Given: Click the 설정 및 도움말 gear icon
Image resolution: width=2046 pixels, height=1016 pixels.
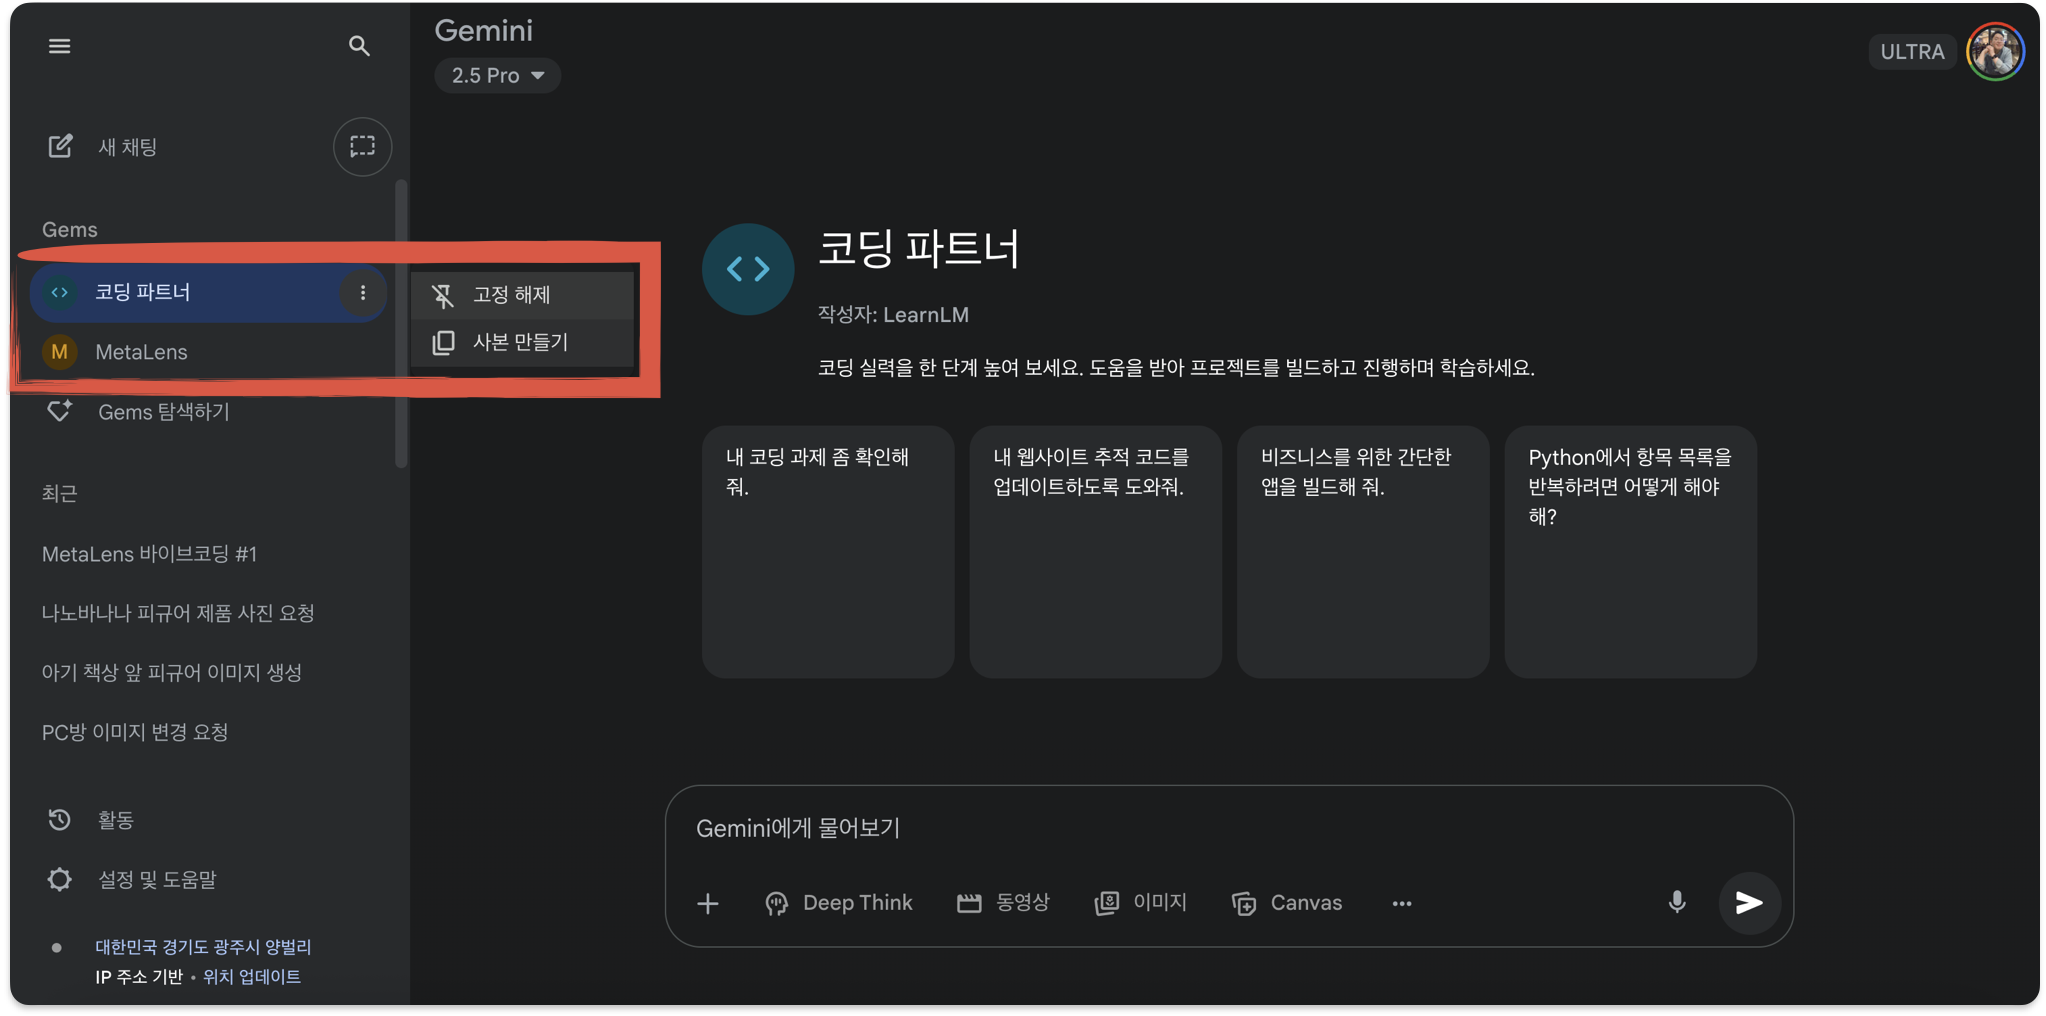Looking at the screenshot, I should [60, 879].
